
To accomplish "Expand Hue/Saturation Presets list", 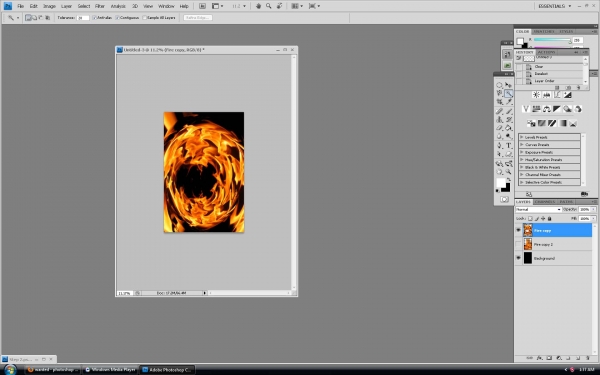I will (x=521, y=160).
